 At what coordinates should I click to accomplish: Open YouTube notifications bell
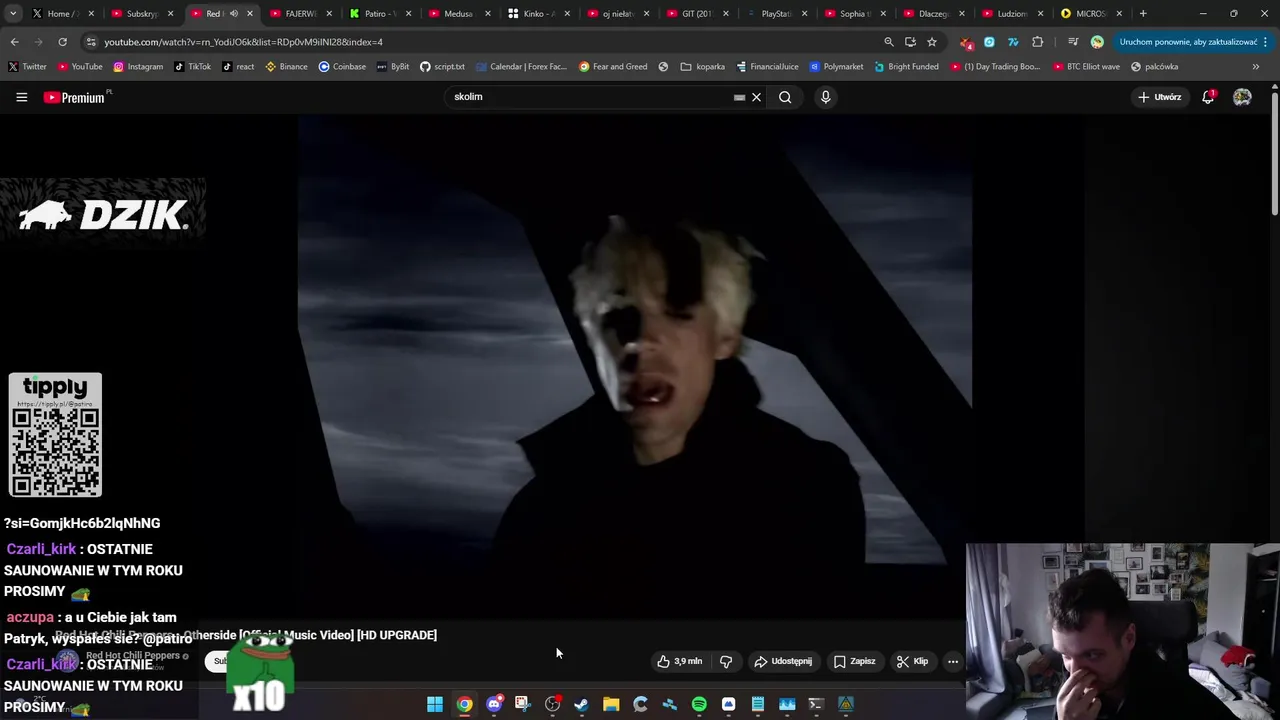(x=1208, y=97)
